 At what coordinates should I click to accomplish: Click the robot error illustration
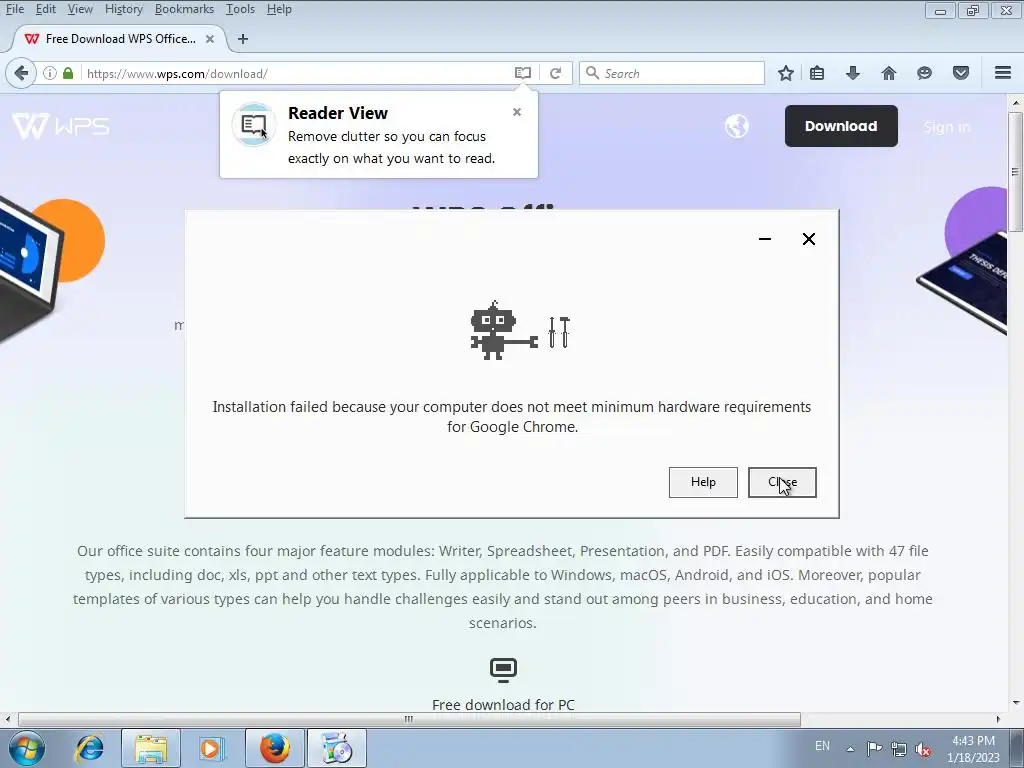tap(520, 330)
